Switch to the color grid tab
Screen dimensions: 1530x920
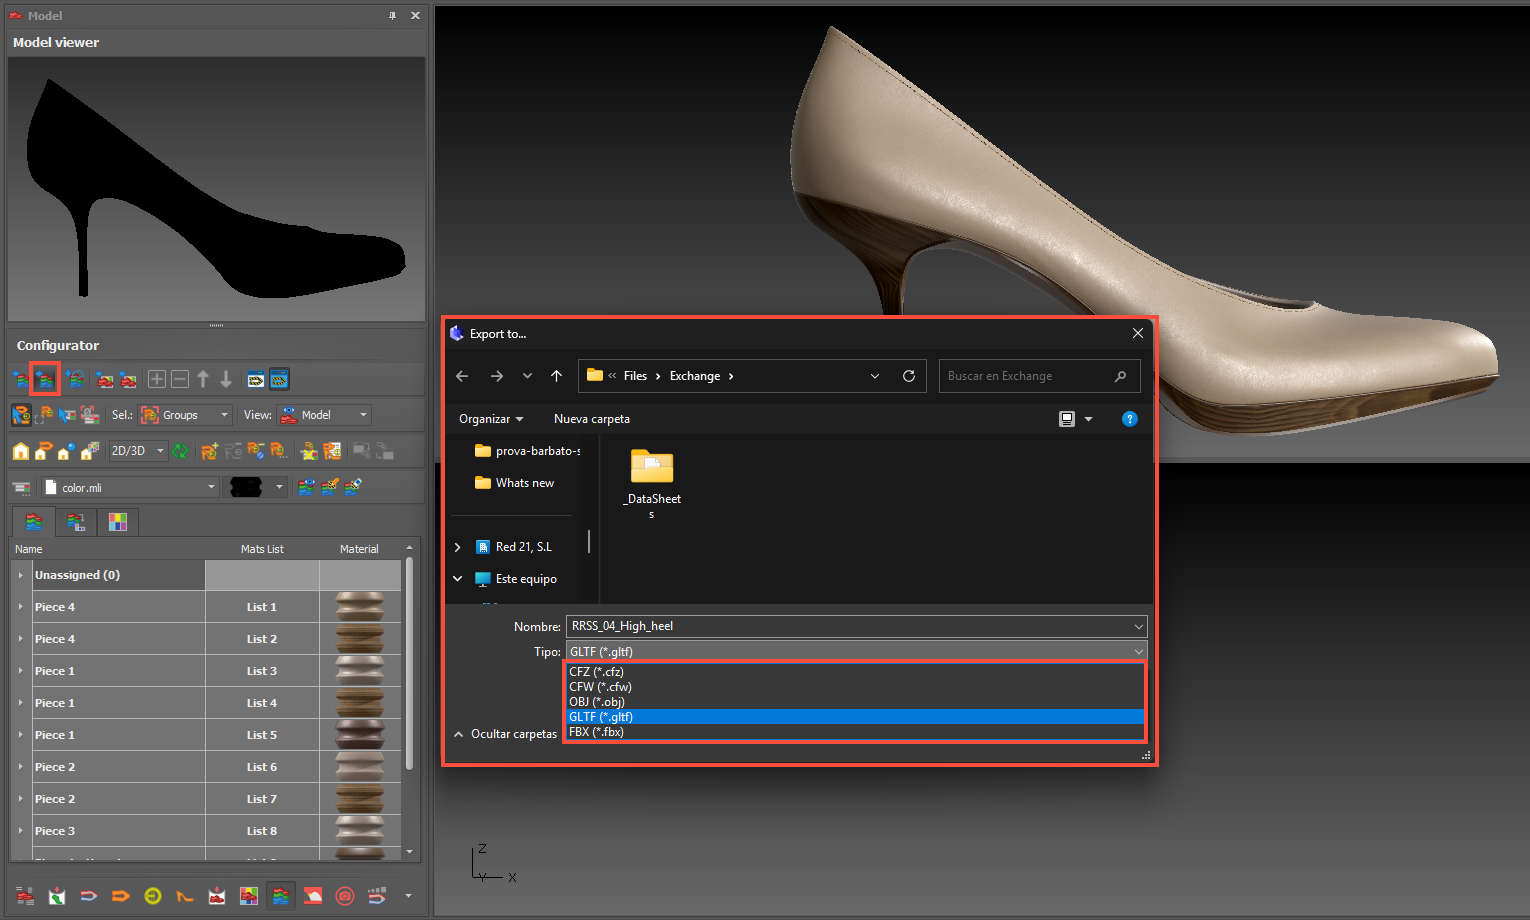click(118, 522)
